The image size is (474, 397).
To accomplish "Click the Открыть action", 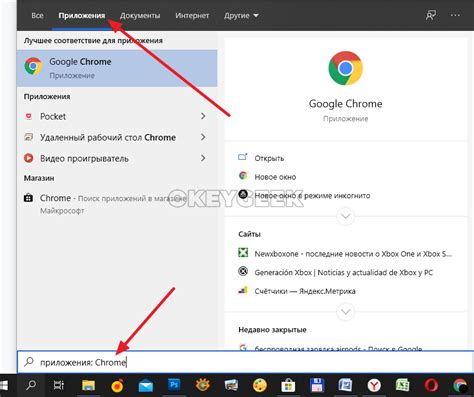I will click(x=269, y=158).
